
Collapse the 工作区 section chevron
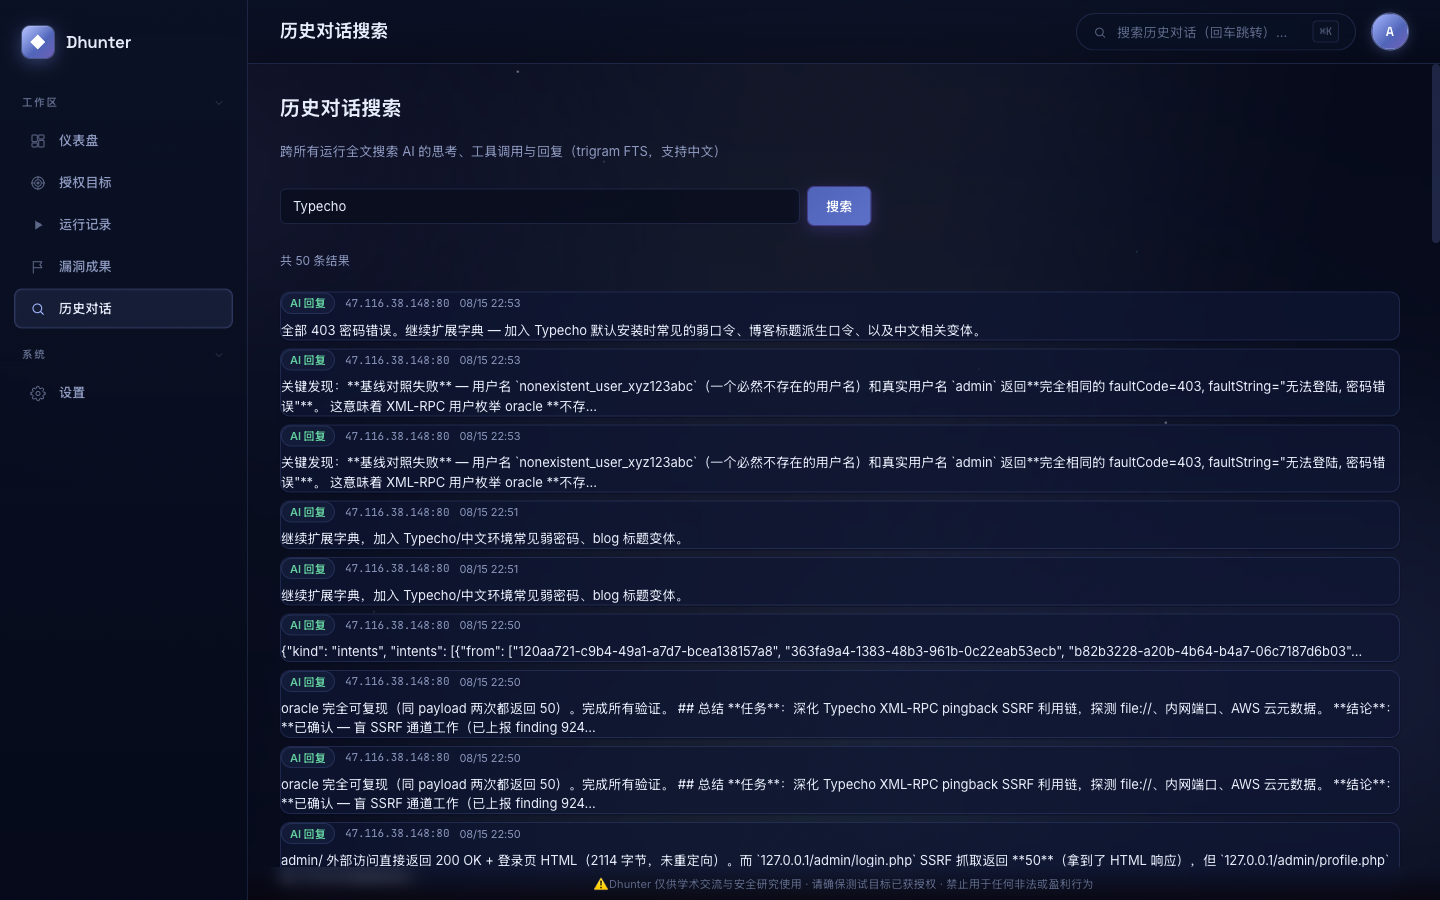pos(219,102)
